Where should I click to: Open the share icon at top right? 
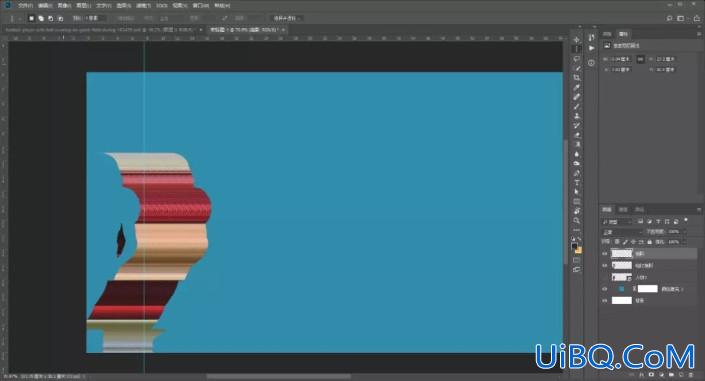pos(696,18)
